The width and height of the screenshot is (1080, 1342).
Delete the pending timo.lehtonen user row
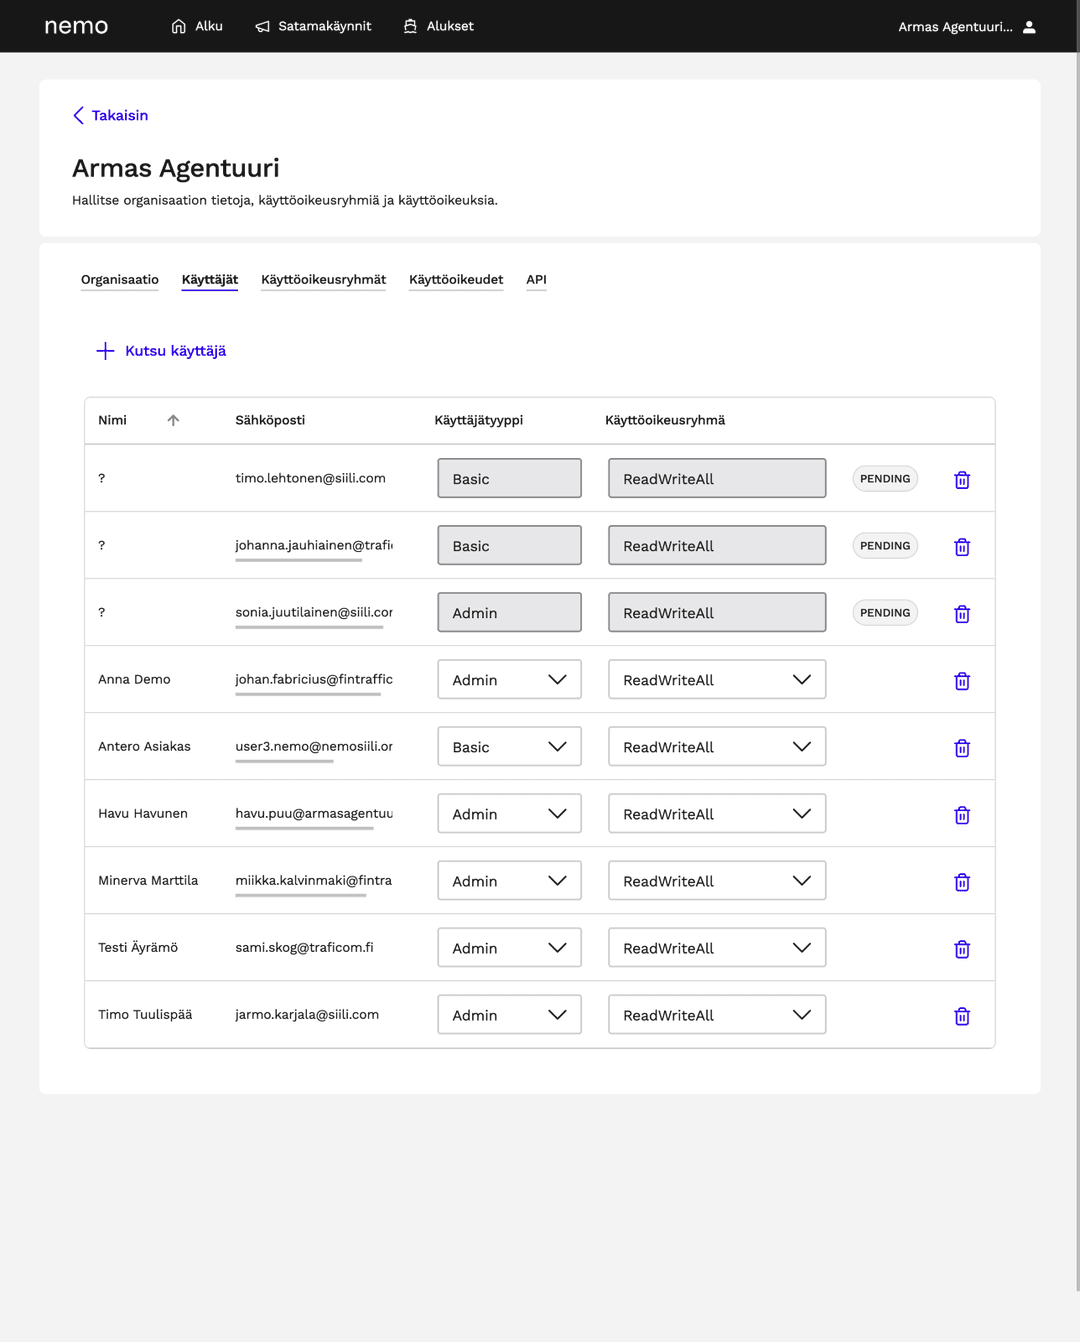pos(961,480)
